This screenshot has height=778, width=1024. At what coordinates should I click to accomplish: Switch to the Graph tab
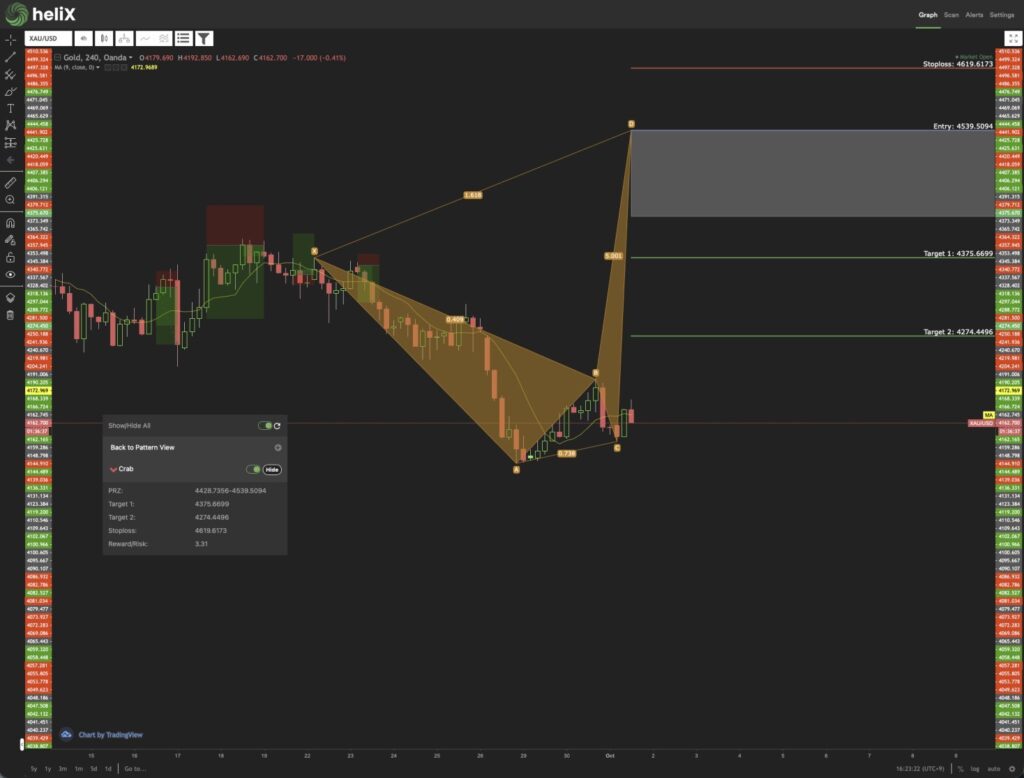927,14
